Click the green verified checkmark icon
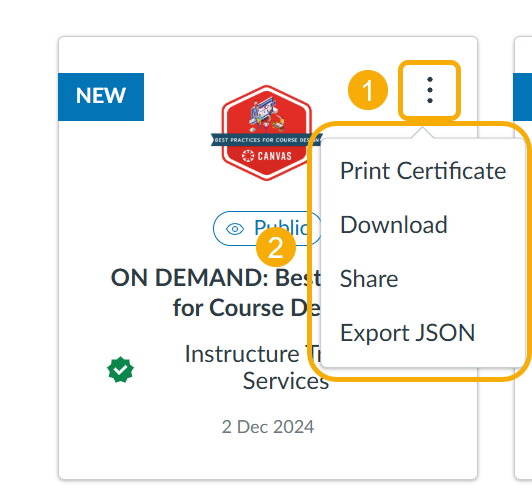This screenshot has width=532, height=495. [x=120, y=369]
